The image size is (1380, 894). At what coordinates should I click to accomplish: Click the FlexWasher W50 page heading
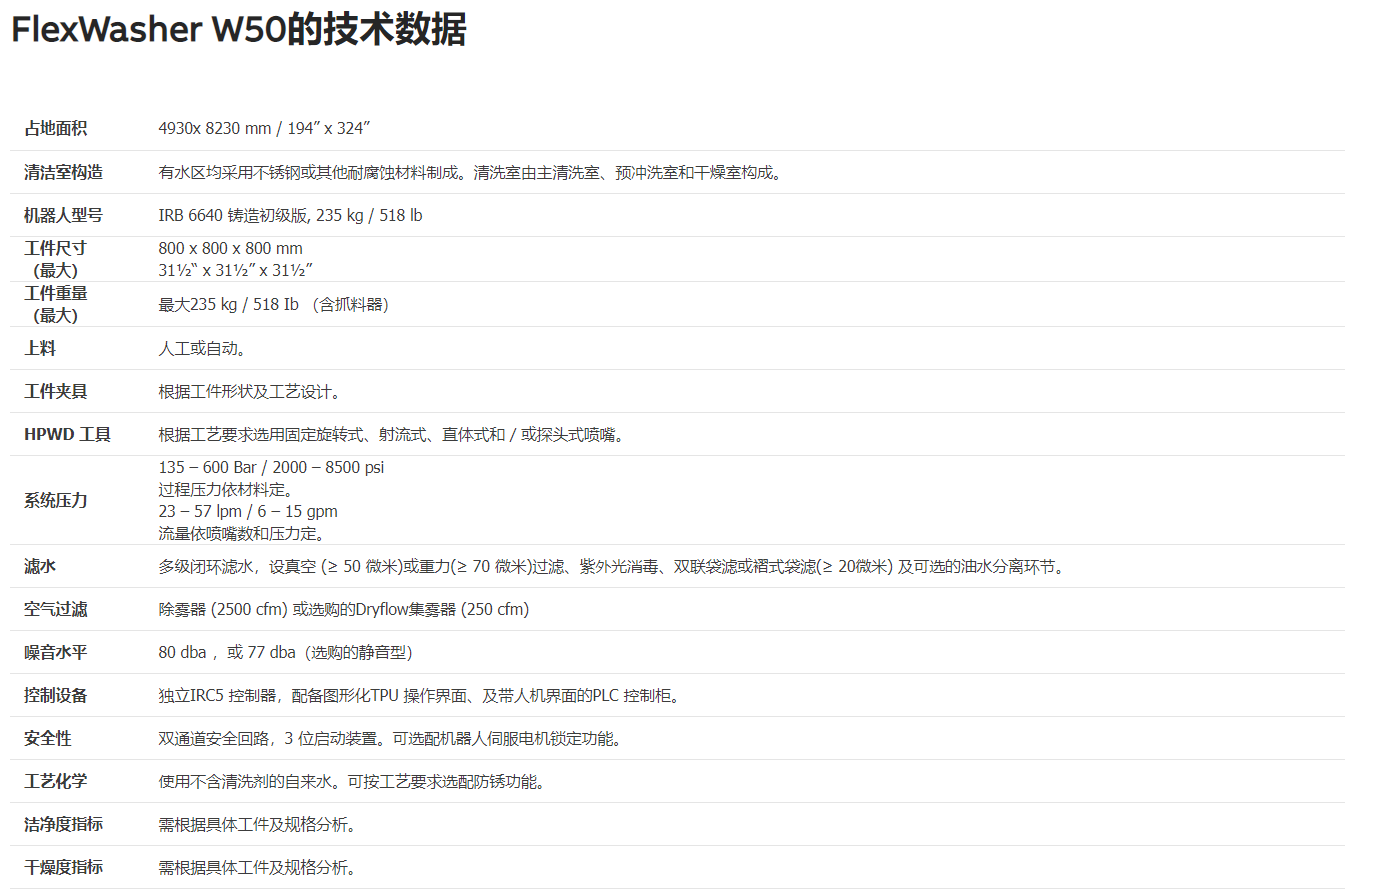(238, 29)
